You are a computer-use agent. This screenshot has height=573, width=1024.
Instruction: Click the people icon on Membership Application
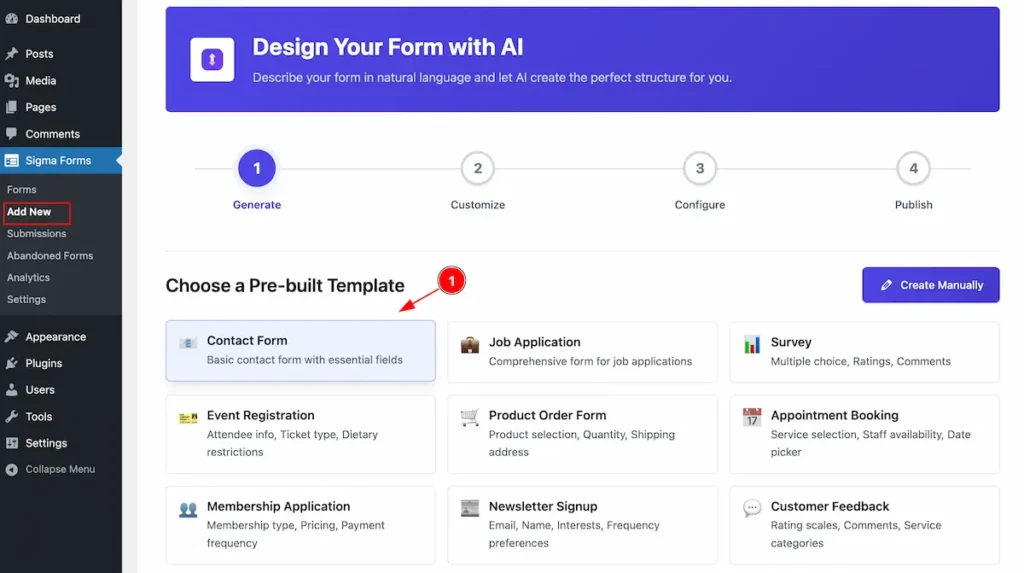tap(188, 509)
